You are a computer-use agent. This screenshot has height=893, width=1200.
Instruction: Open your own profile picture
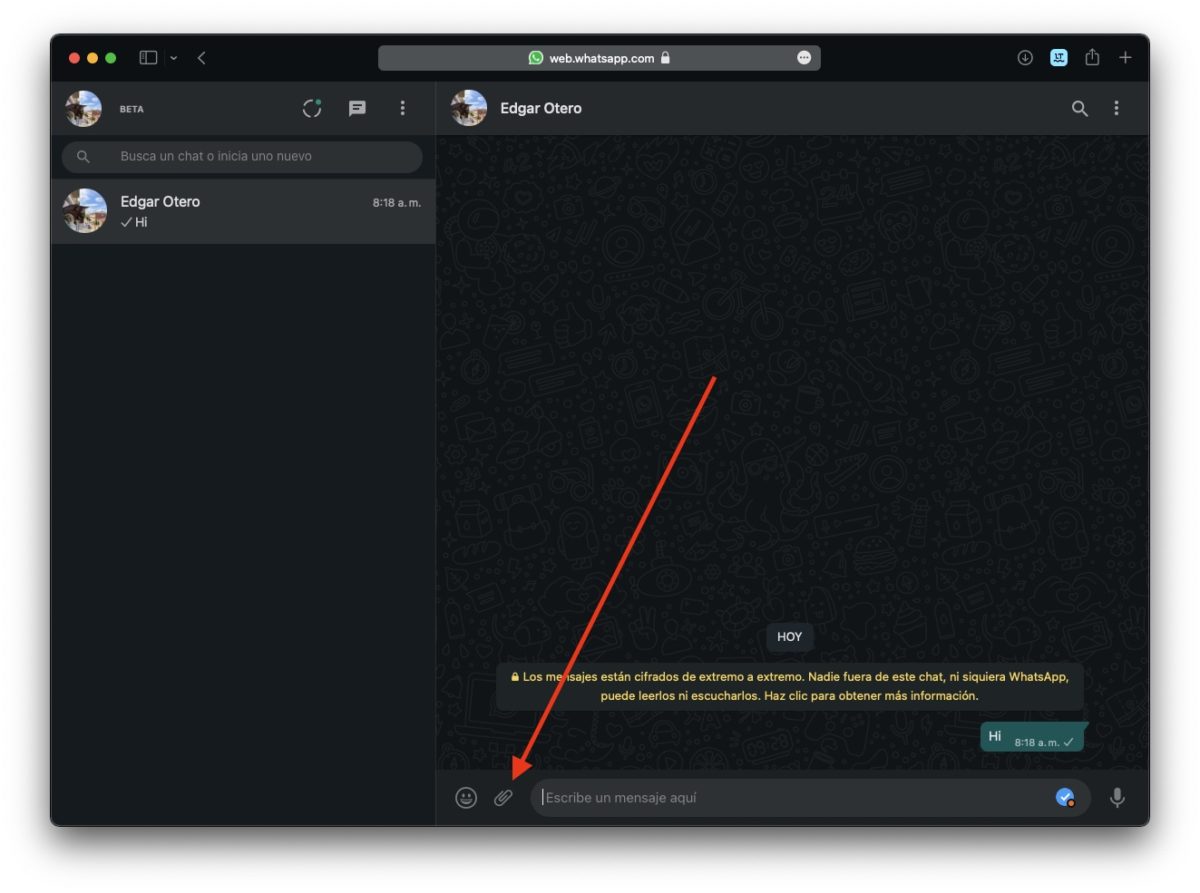click(x=83, y=109)
